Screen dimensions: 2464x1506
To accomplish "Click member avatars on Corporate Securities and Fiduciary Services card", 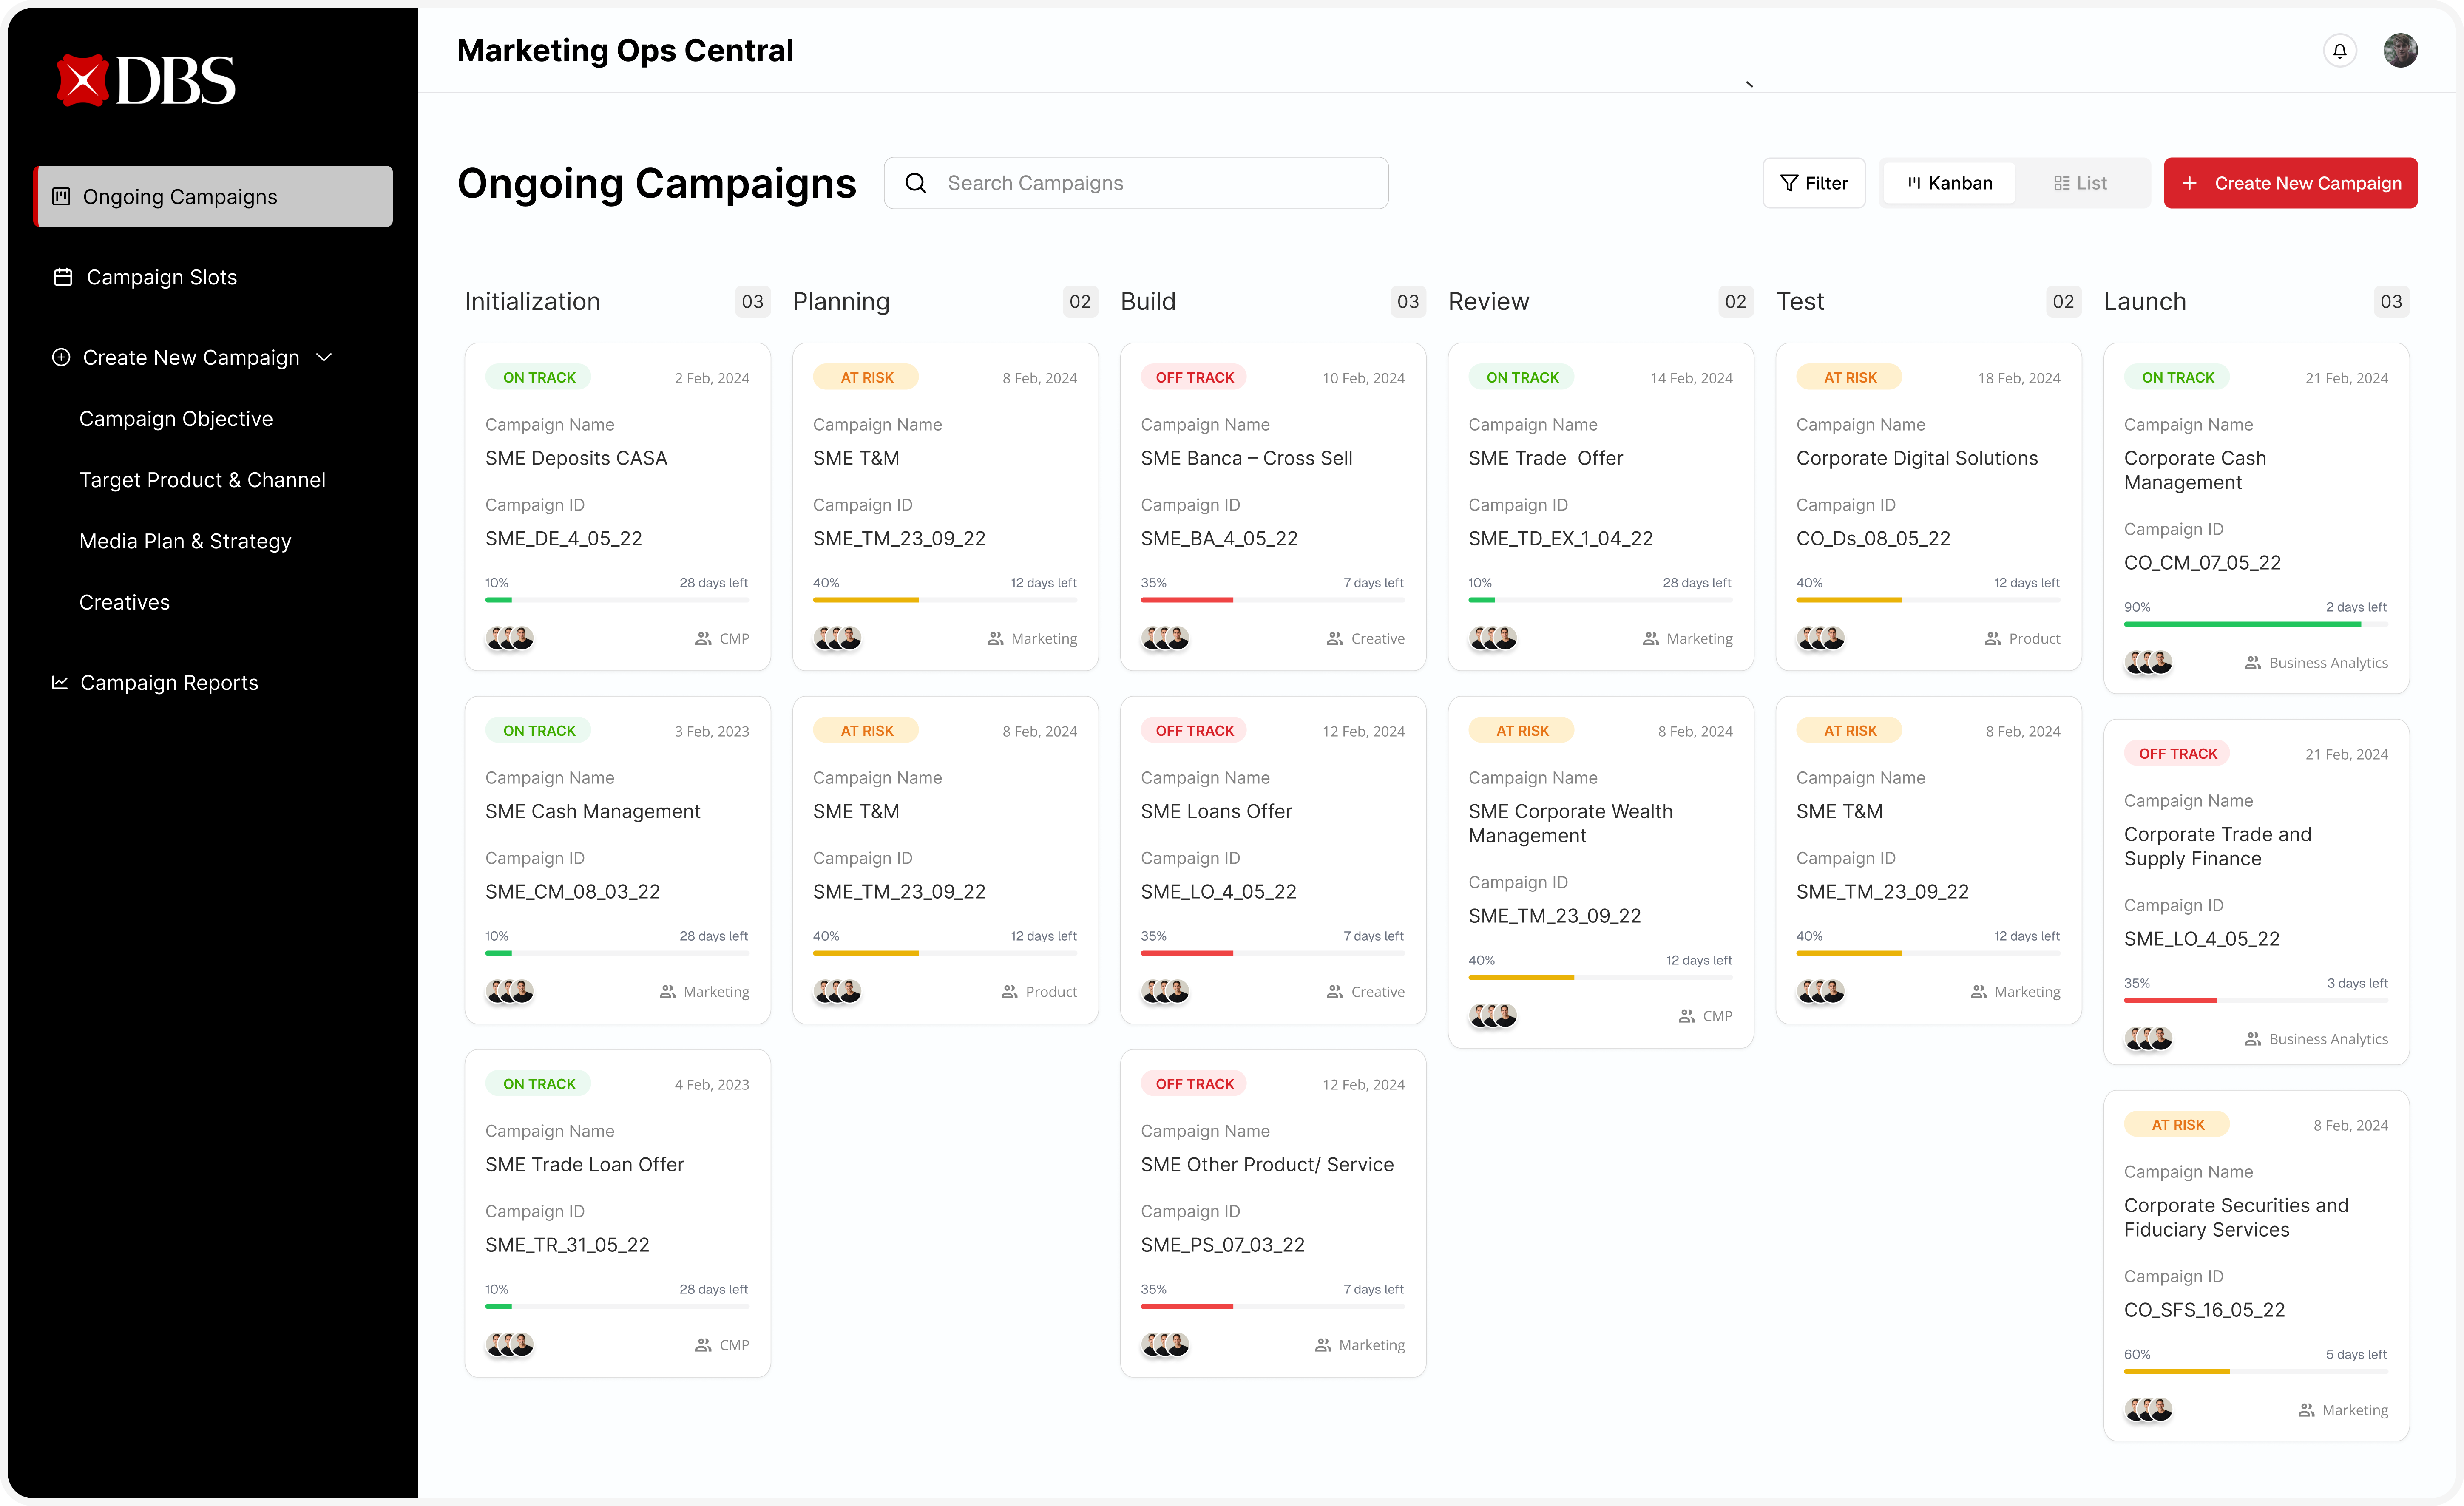I will tap(2149, 1409).
